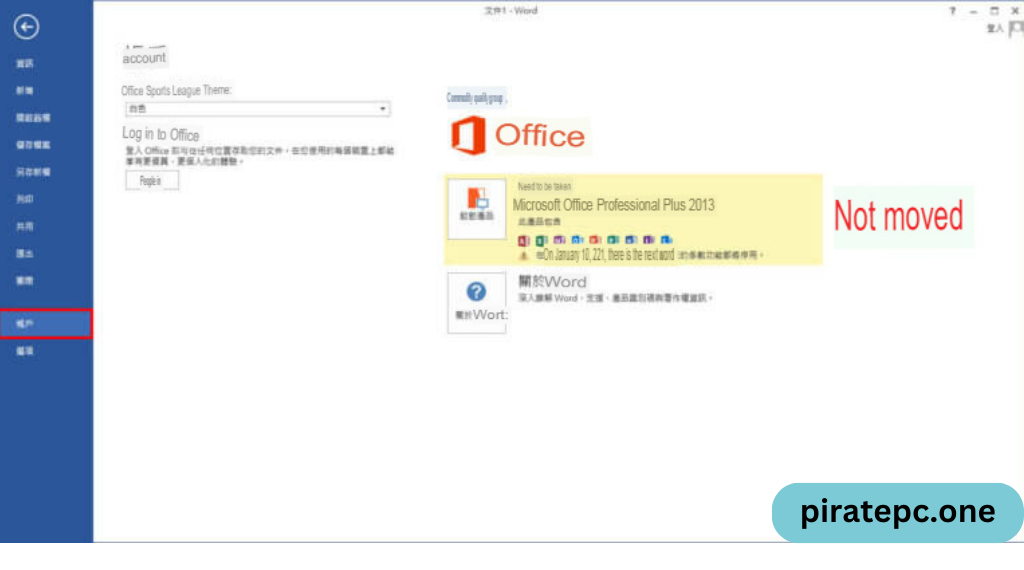Open 選項 (Options) at the sidebar bottom

pyautogui.click(x=25, y=351)
